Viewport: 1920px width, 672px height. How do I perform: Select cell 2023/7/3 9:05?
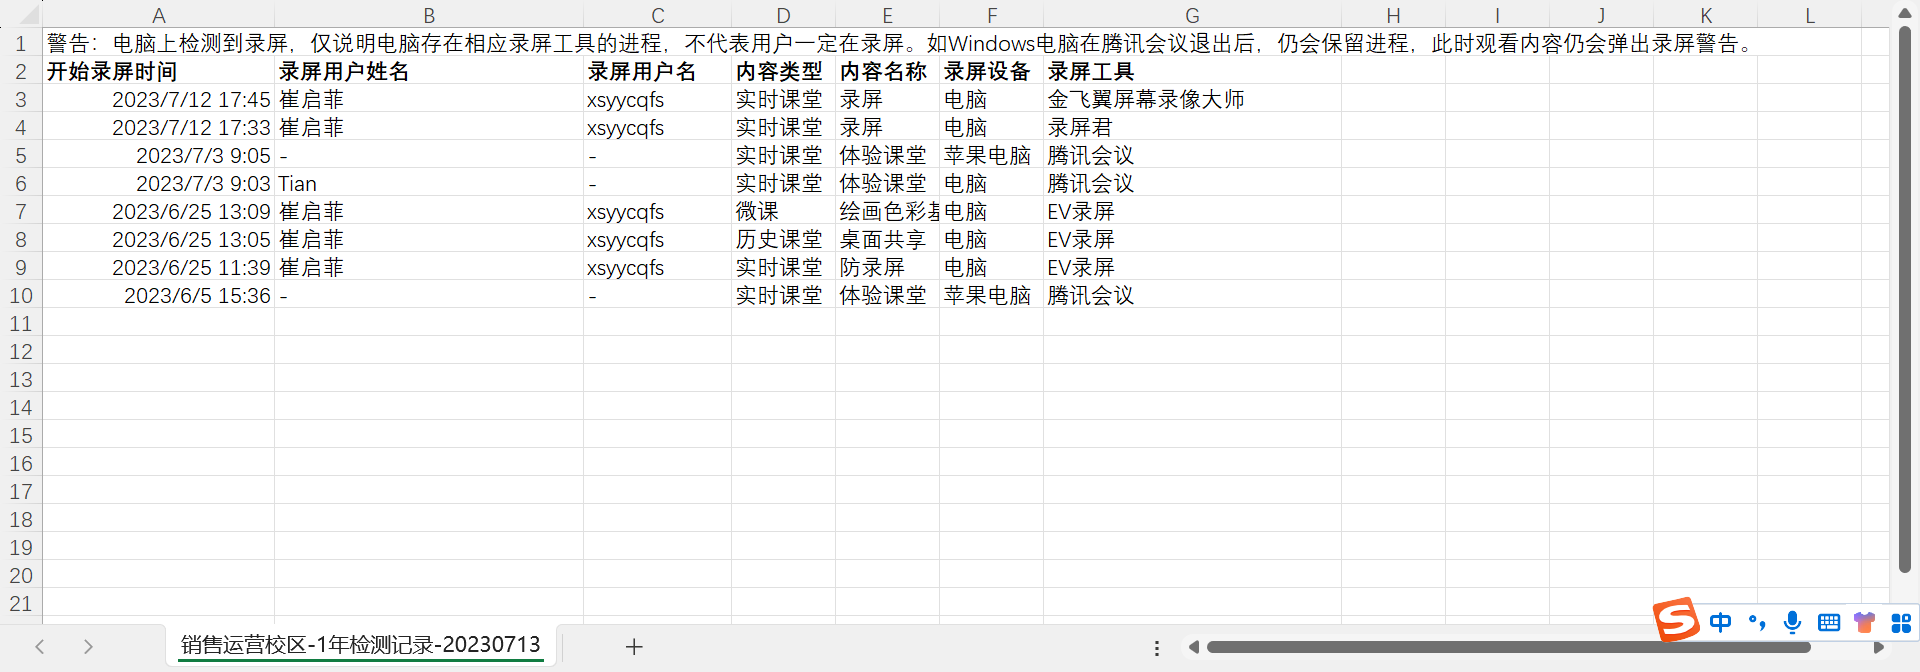point(158,156)
